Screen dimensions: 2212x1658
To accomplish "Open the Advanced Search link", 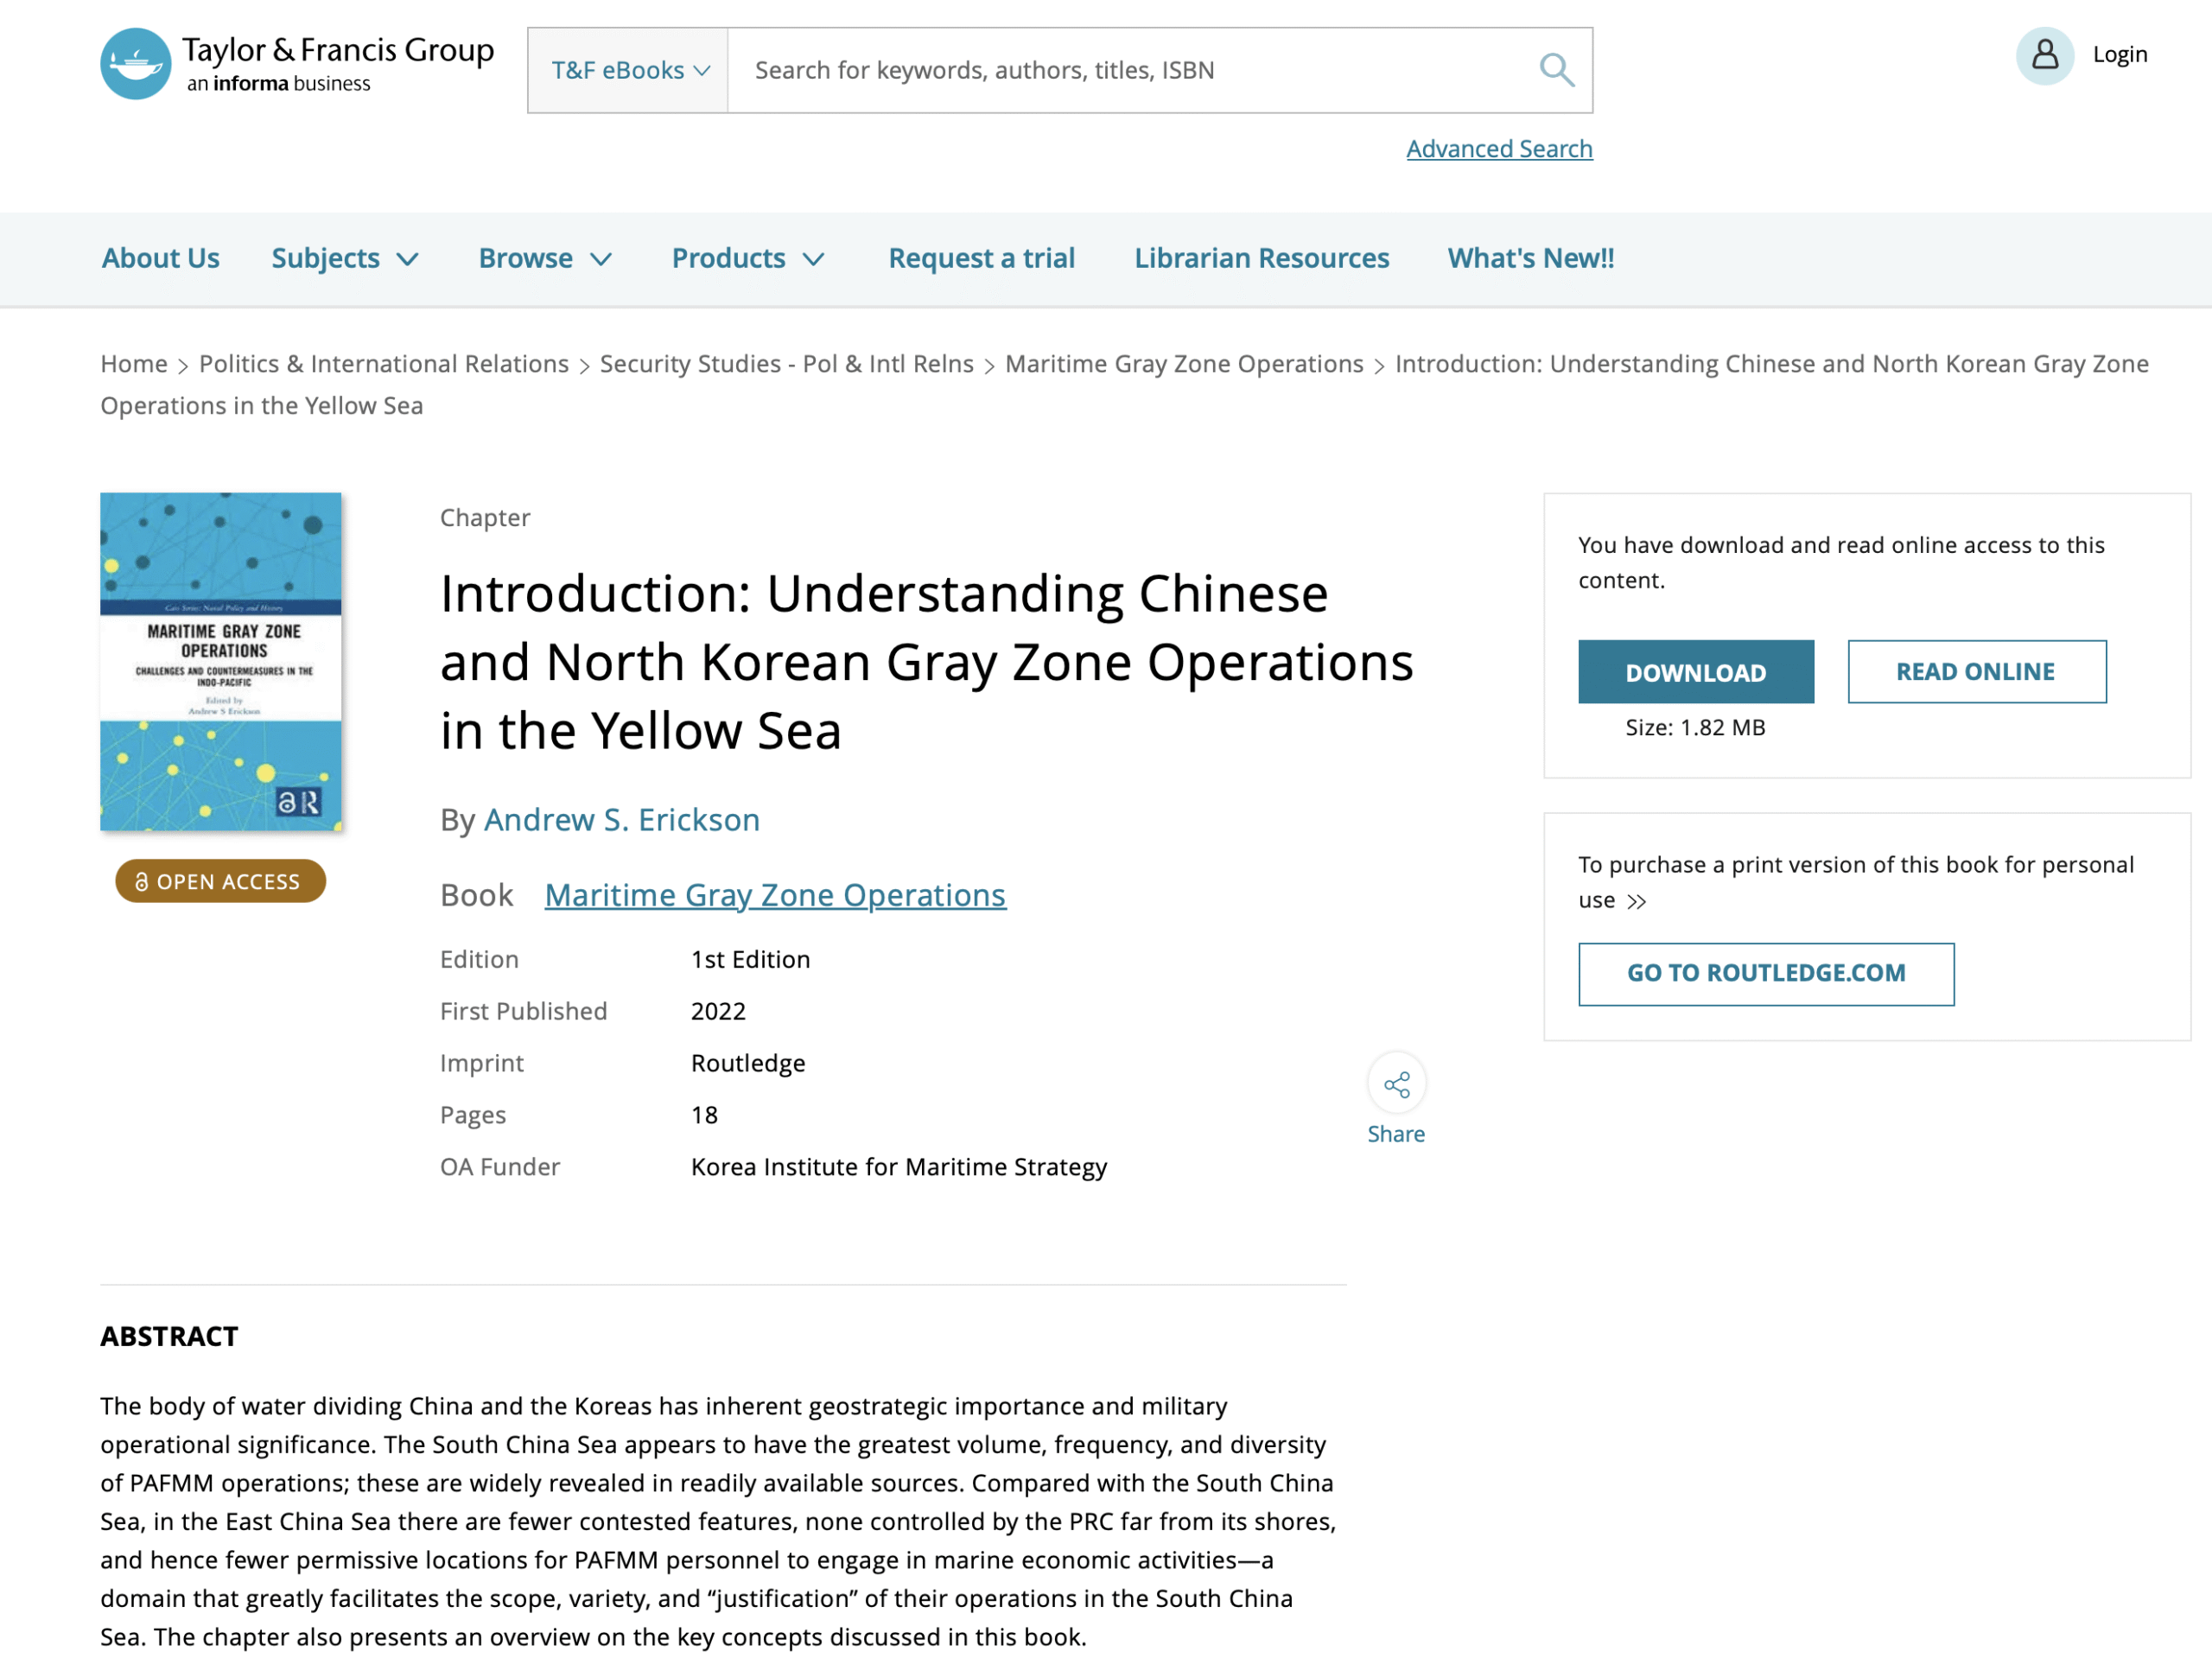I will click(x=1498, y=149).
